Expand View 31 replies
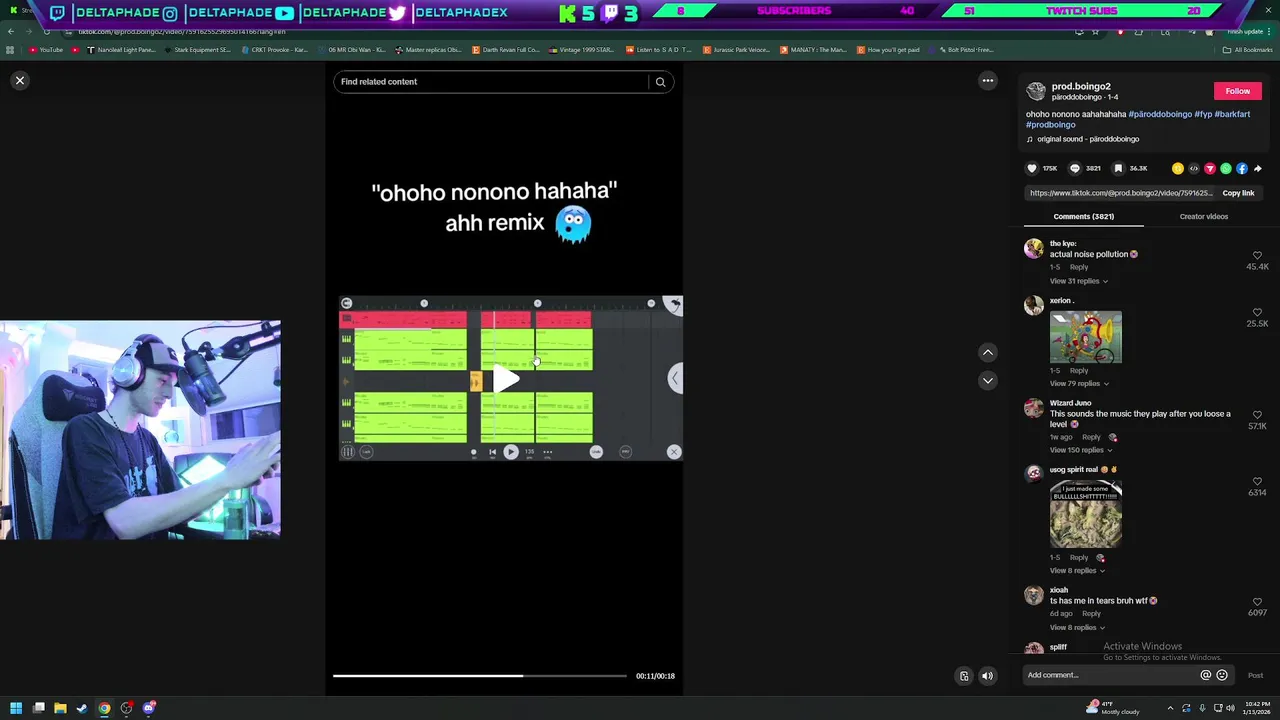Viewport: 1280px width, 720px height. click(x=1078, y=281)
